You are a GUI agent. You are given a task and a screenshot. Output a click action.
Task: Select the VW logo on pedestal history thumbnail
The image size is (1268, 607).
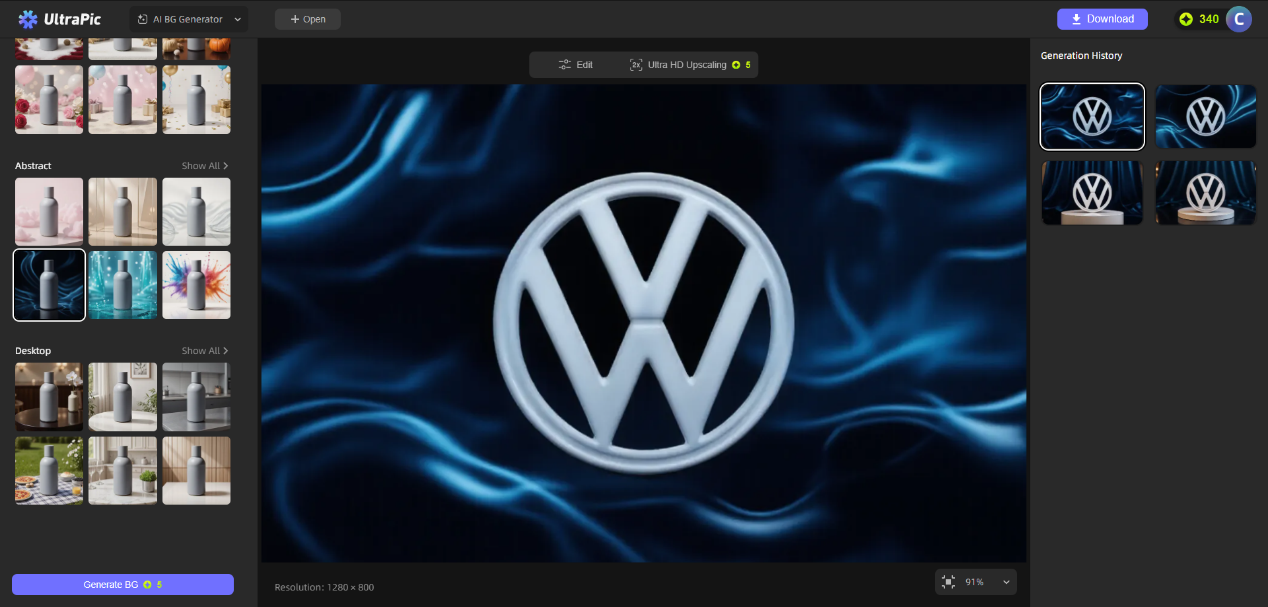coord(1092,192)
